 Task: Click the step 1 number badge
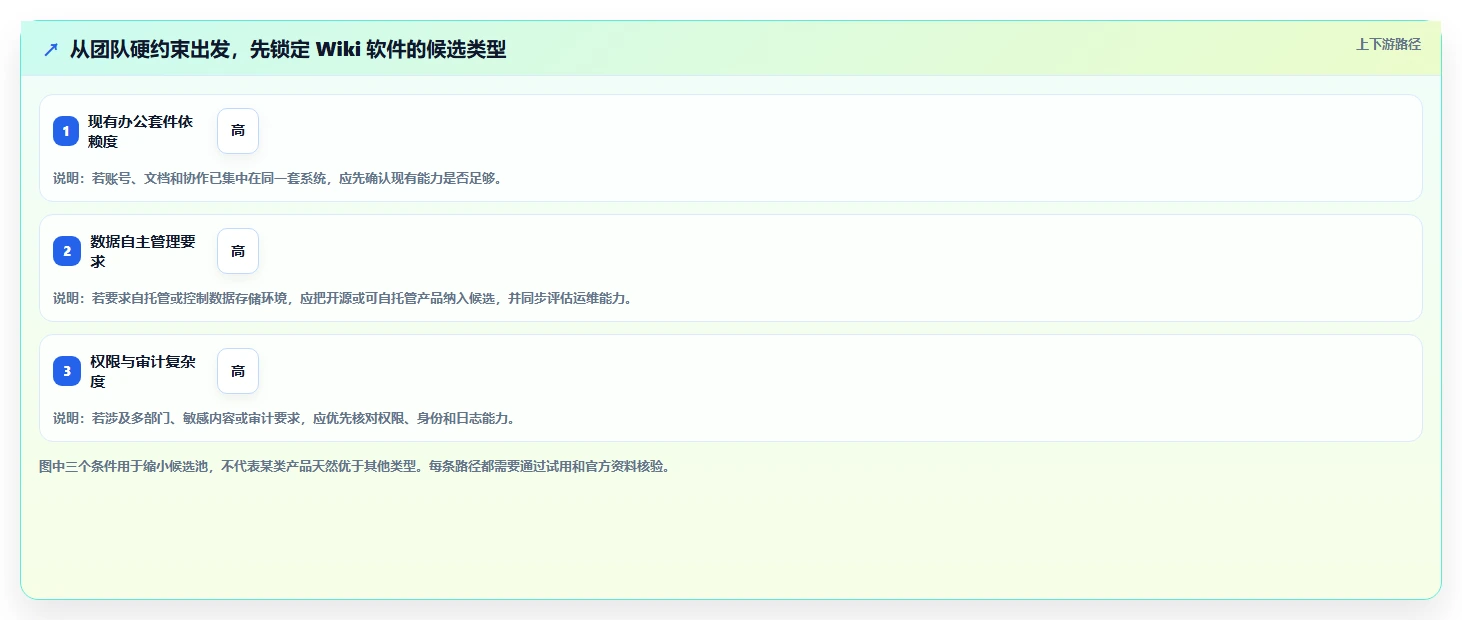(x=66, y=131)
